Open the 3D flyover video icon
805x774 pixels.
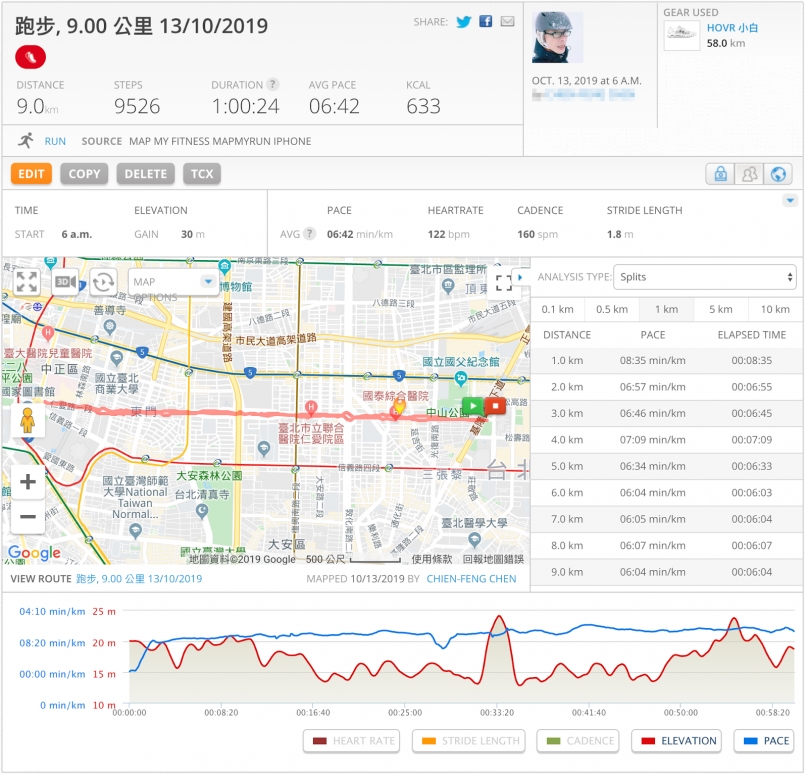pyautogui.click(x=65, y=282)
